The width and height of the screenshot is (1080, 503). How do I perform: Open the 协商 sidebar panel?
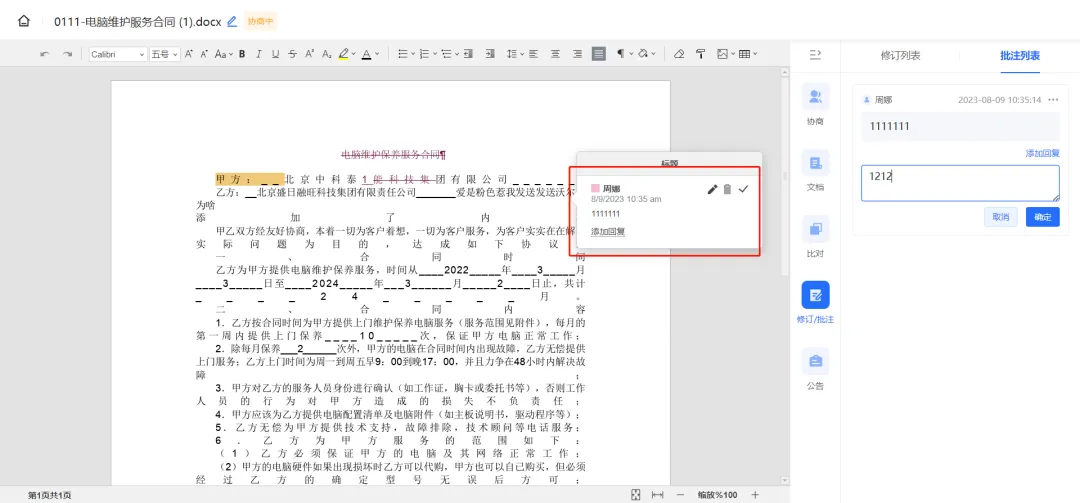click(815, 104)
